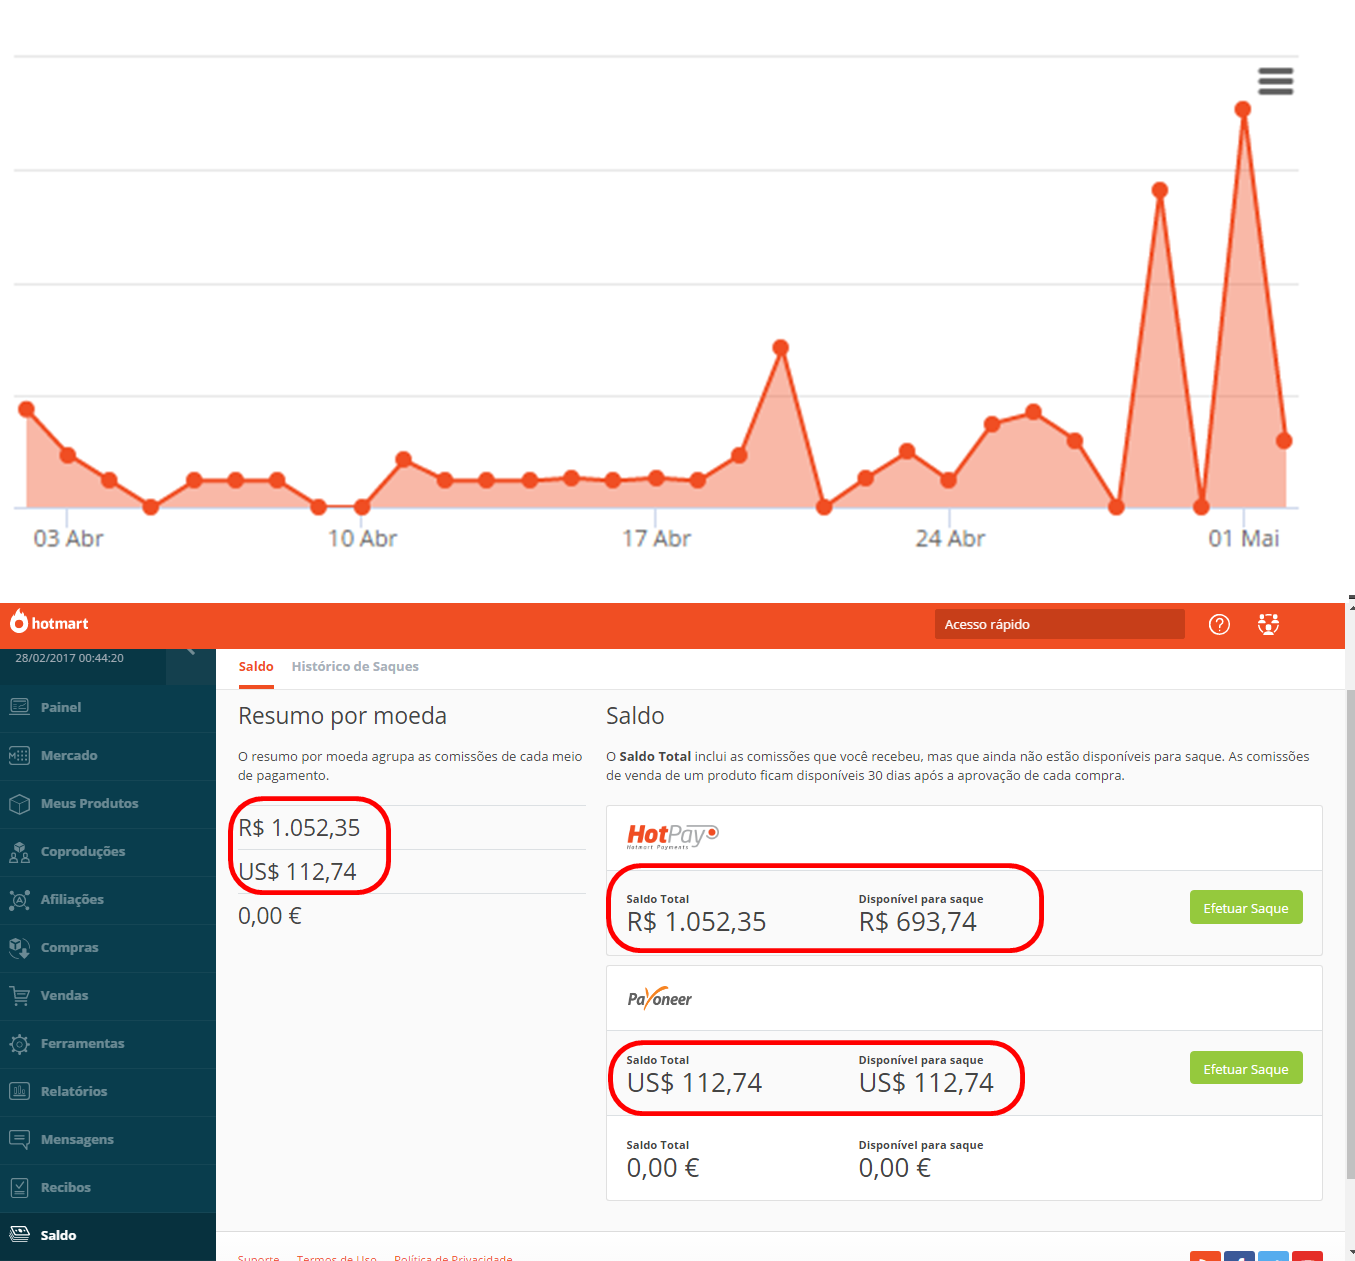Image resolution: width=1355 pixels, height=1261 pixels.
Task: Click HotPay Saldo Total R$ 1.052,35
Action: (696, 922)
